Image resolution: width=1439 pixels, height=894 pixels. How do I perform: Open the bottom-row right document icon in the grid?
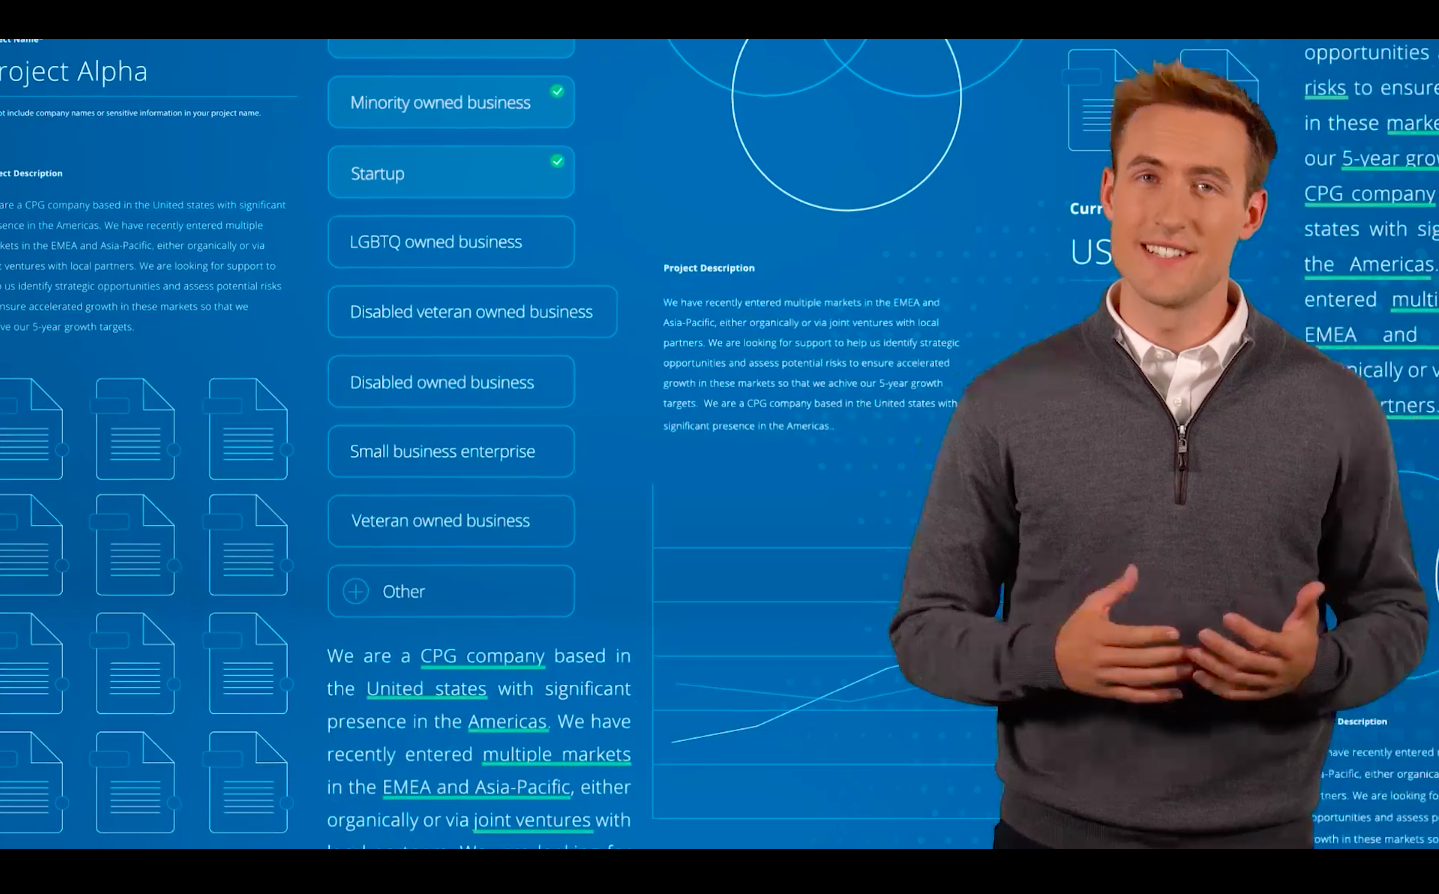tap(249, 782)
